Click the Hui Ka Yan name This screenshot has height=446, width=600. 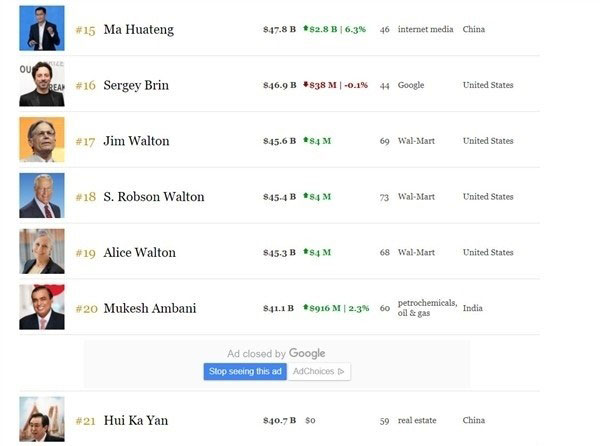click(x=136, y=421)
